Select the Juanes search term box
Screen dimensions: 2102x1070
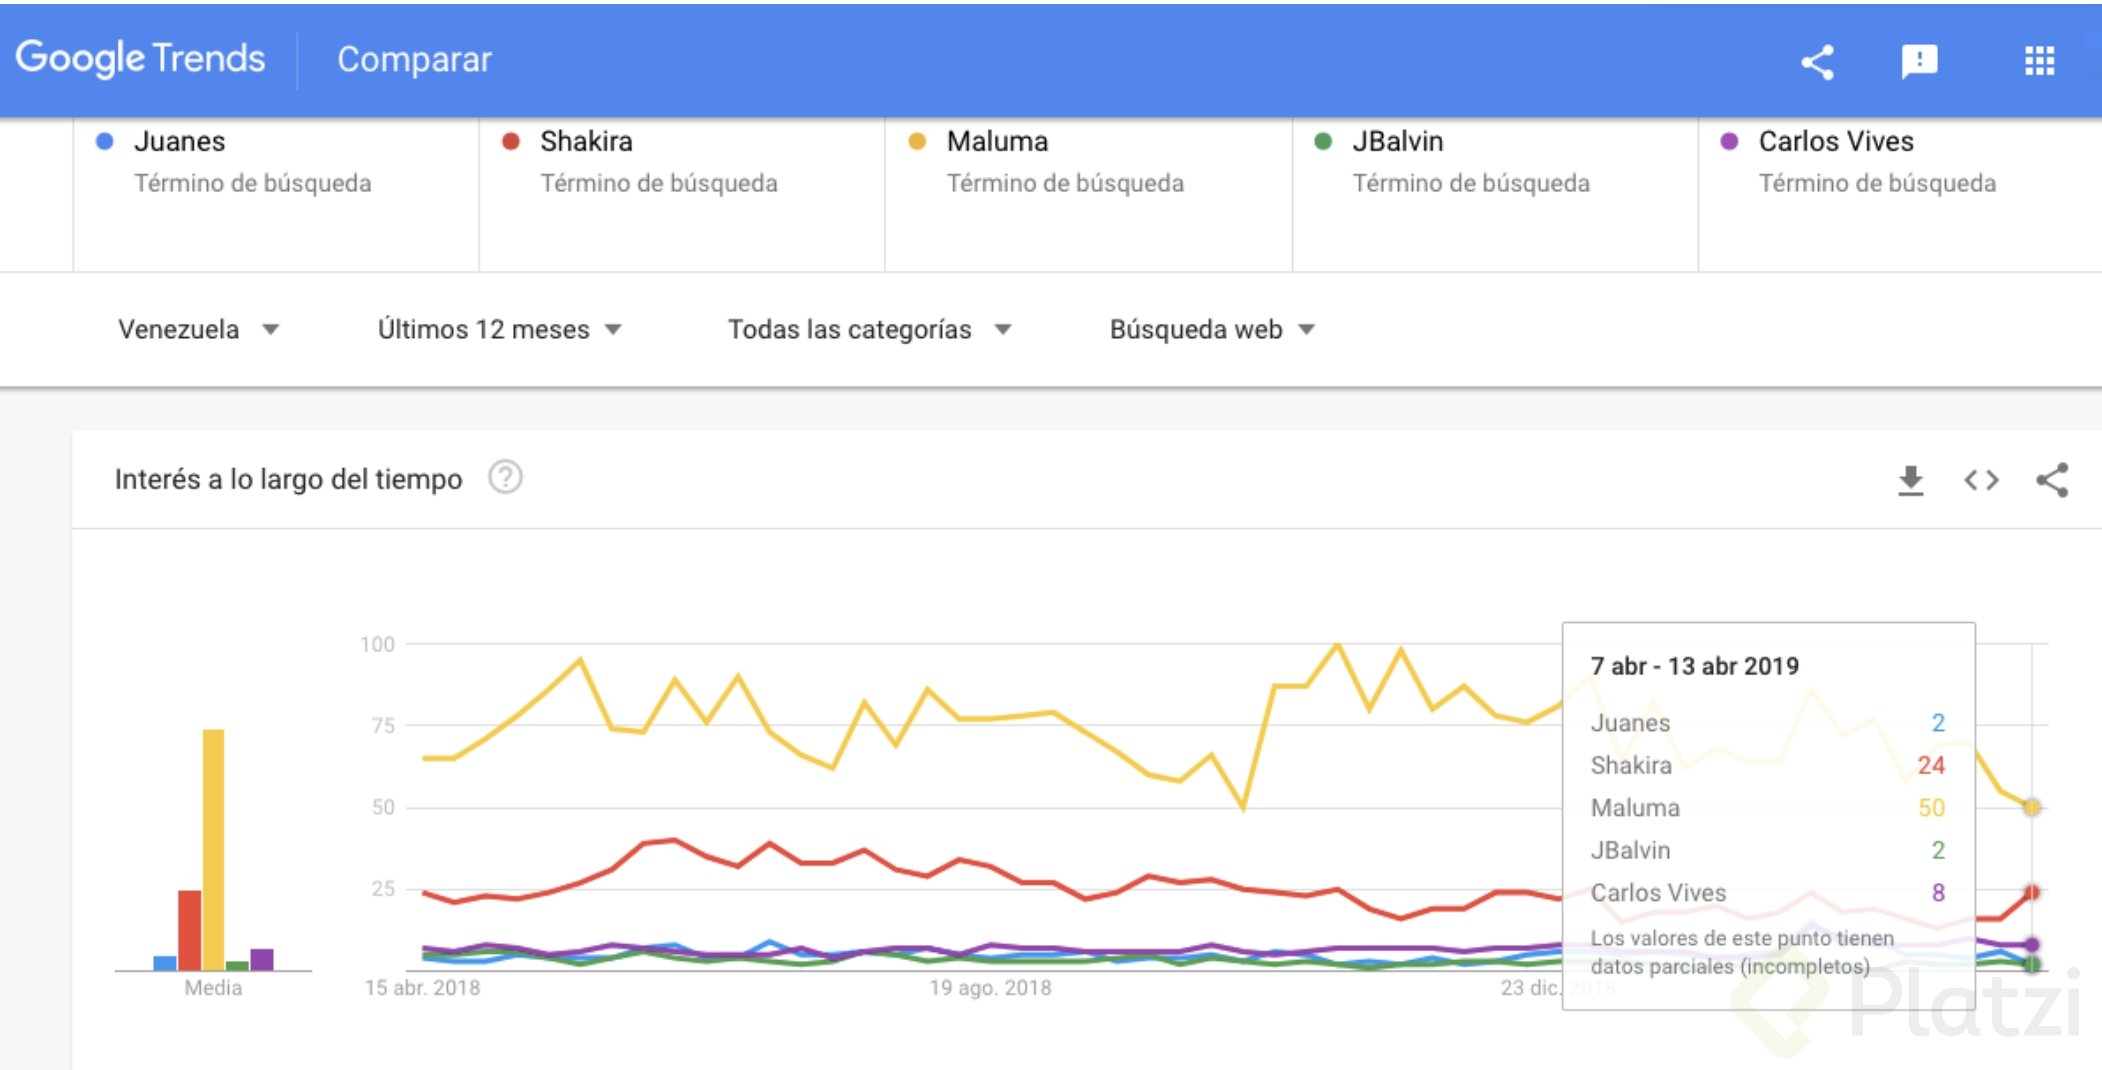pyautogui.click(x=276, y=194)
